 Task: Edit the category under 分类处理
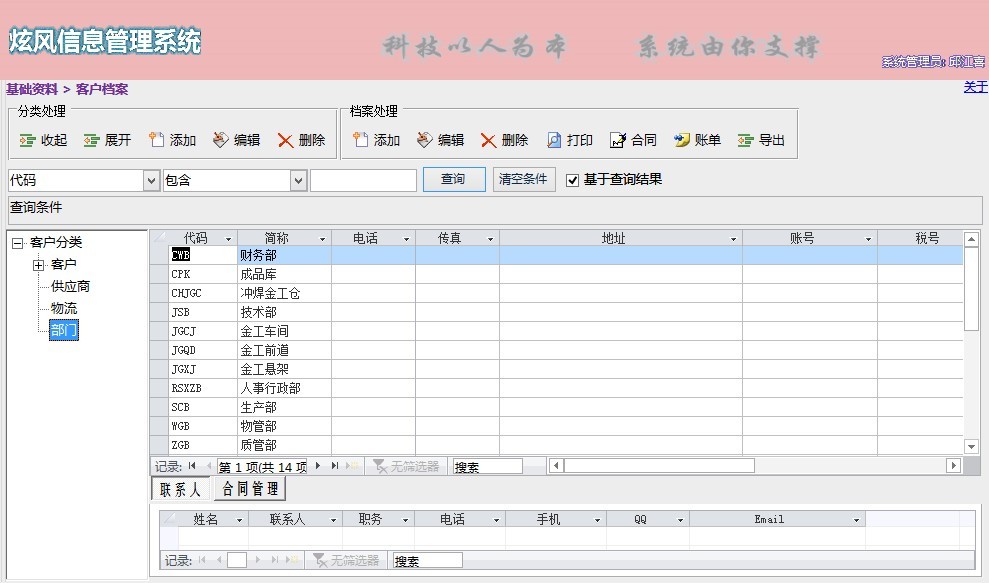click(237, 140)
